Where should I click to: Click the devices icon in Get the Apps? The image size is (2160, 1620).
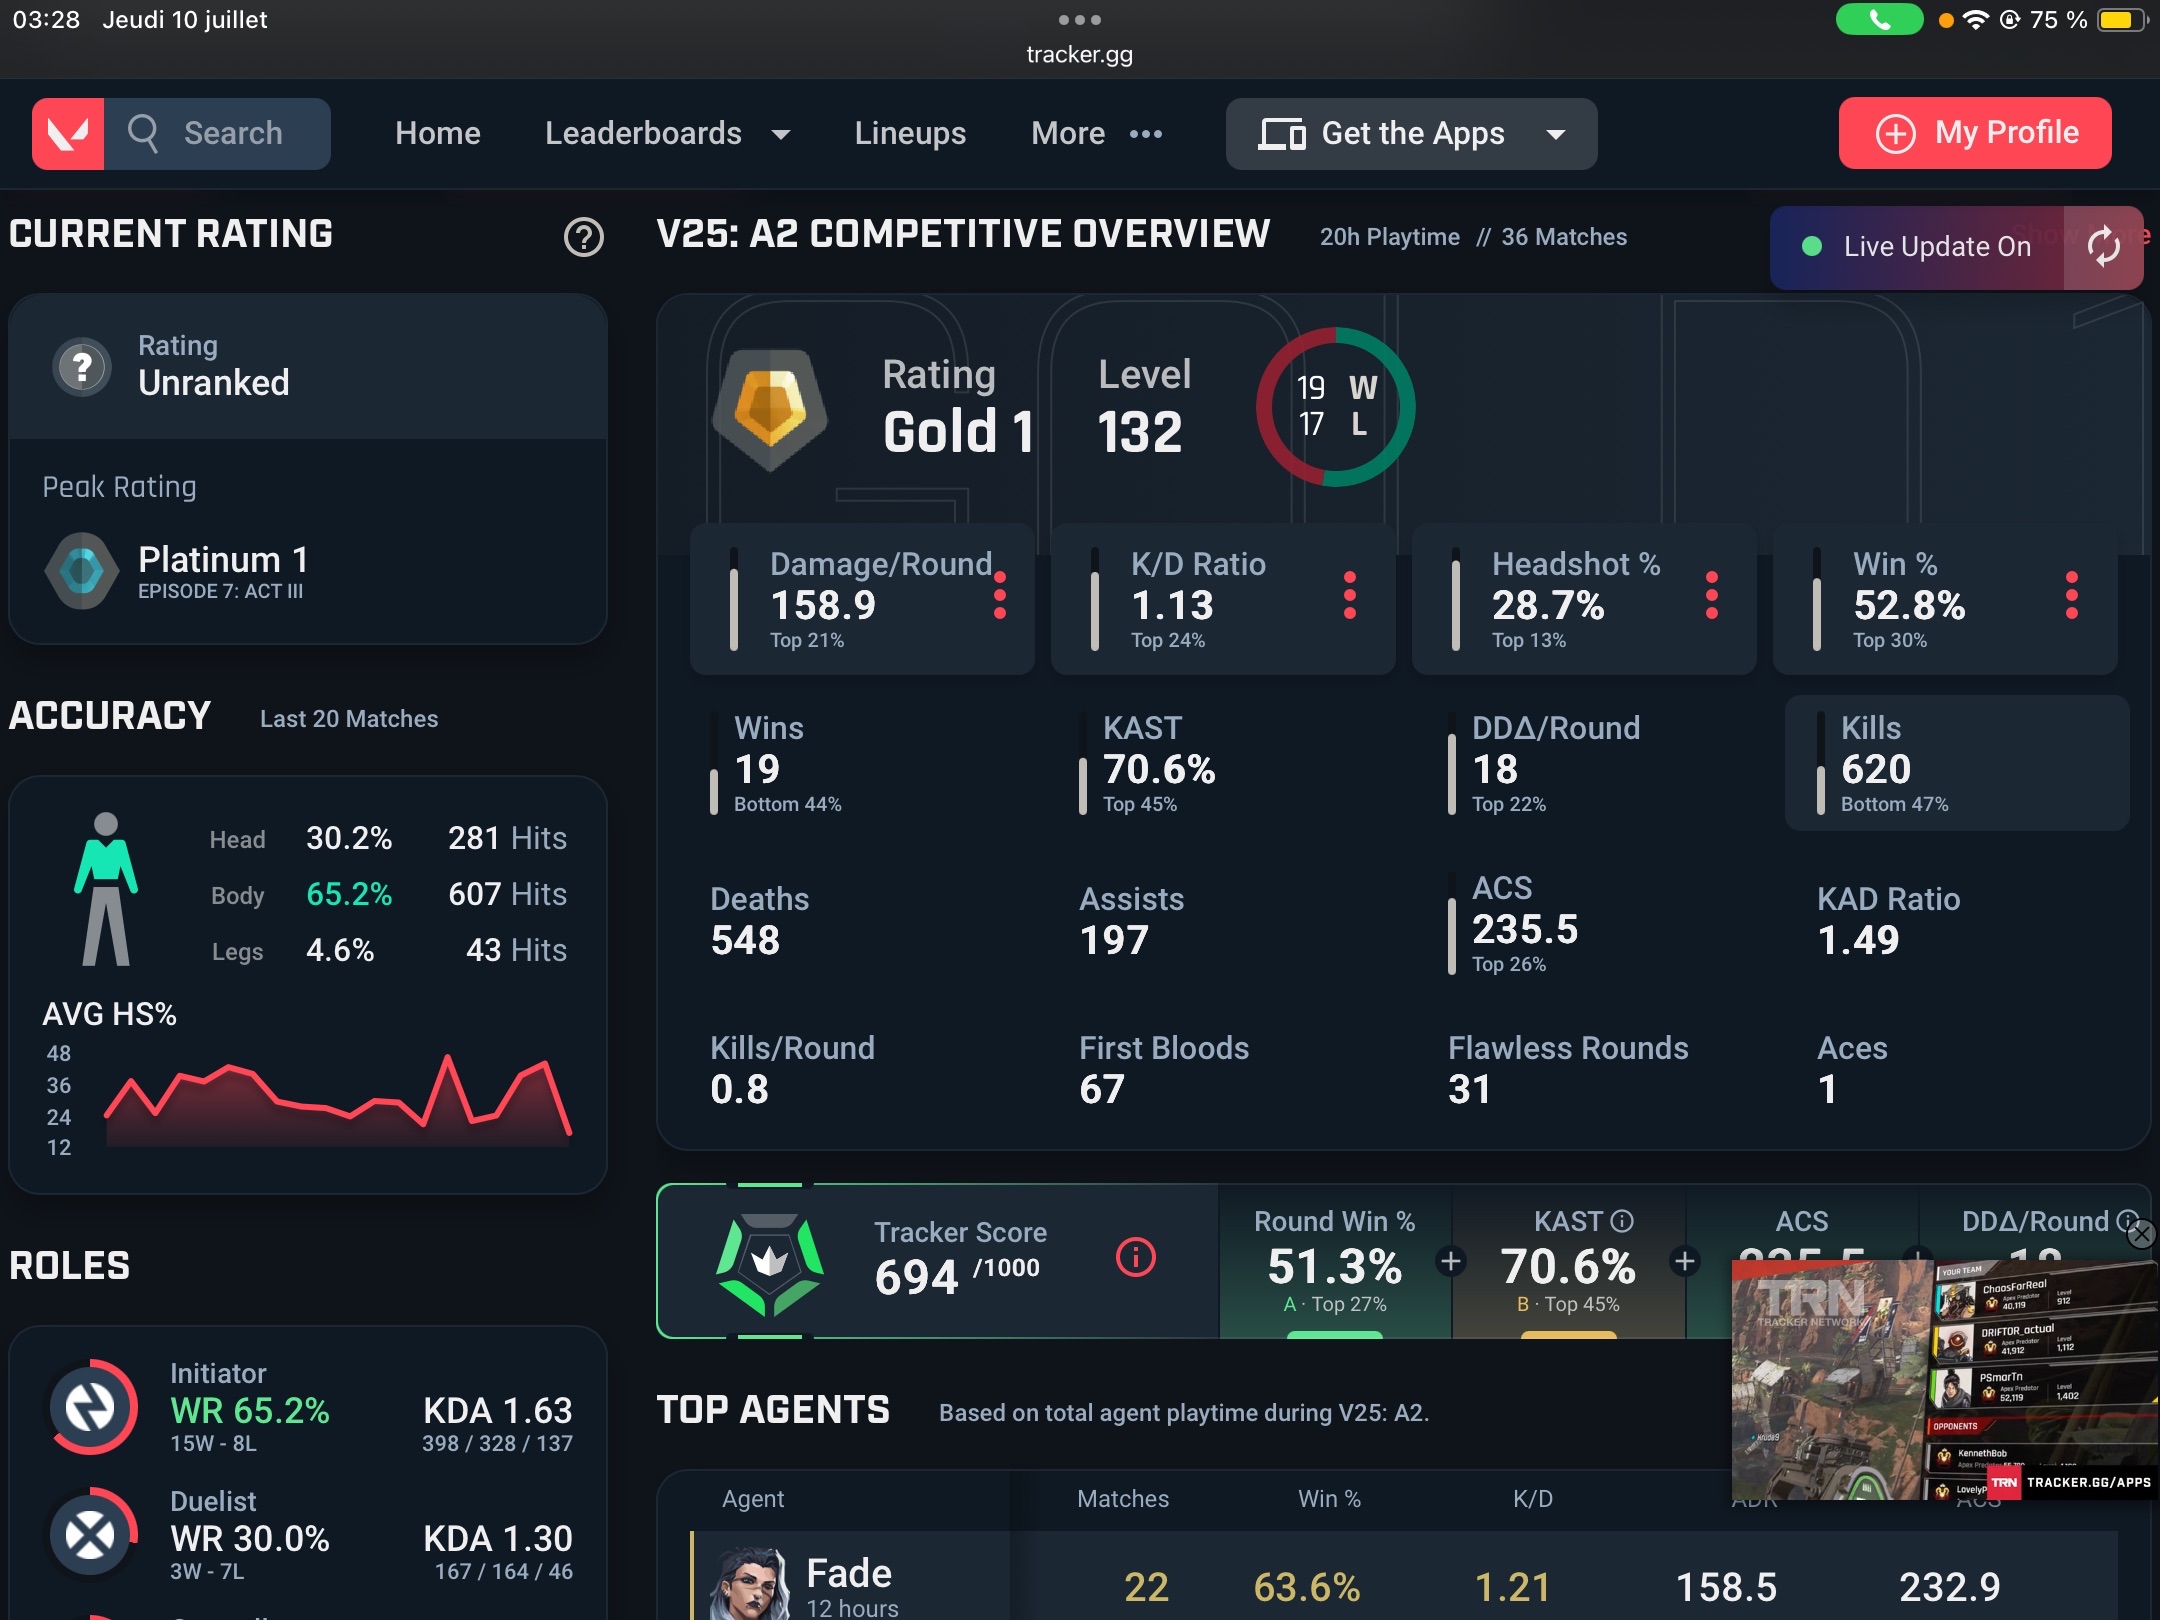point(1282,133)
